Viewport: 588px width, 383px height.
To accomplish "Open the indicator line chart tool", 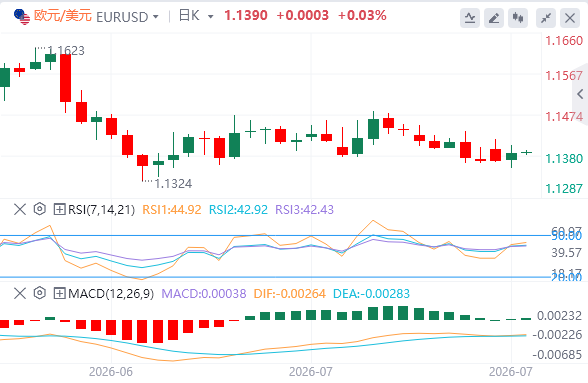I will [470, 18].
